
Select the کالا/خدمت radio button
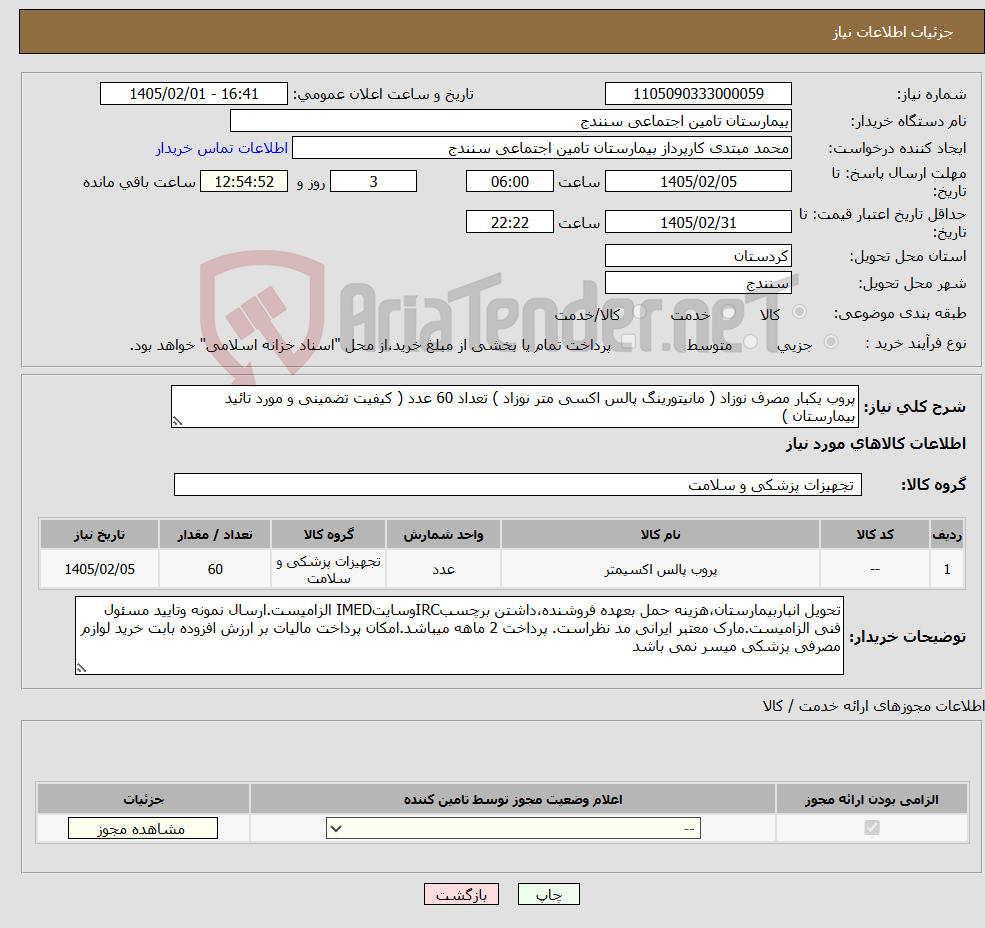coord(639,312)
